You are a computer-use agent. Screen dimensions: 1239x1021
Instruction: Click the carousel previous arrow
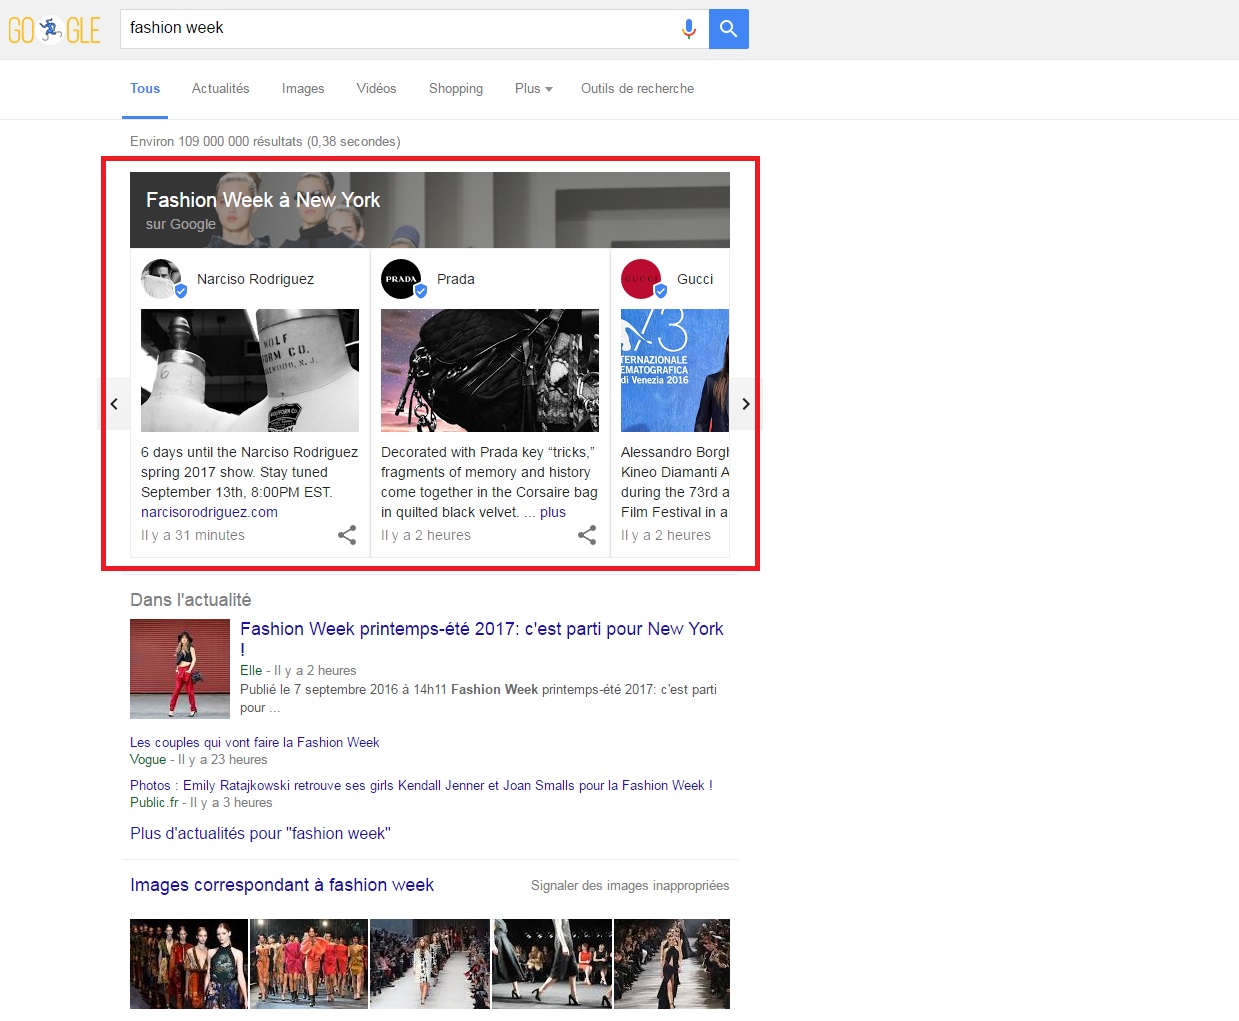(x=114, y=404)
